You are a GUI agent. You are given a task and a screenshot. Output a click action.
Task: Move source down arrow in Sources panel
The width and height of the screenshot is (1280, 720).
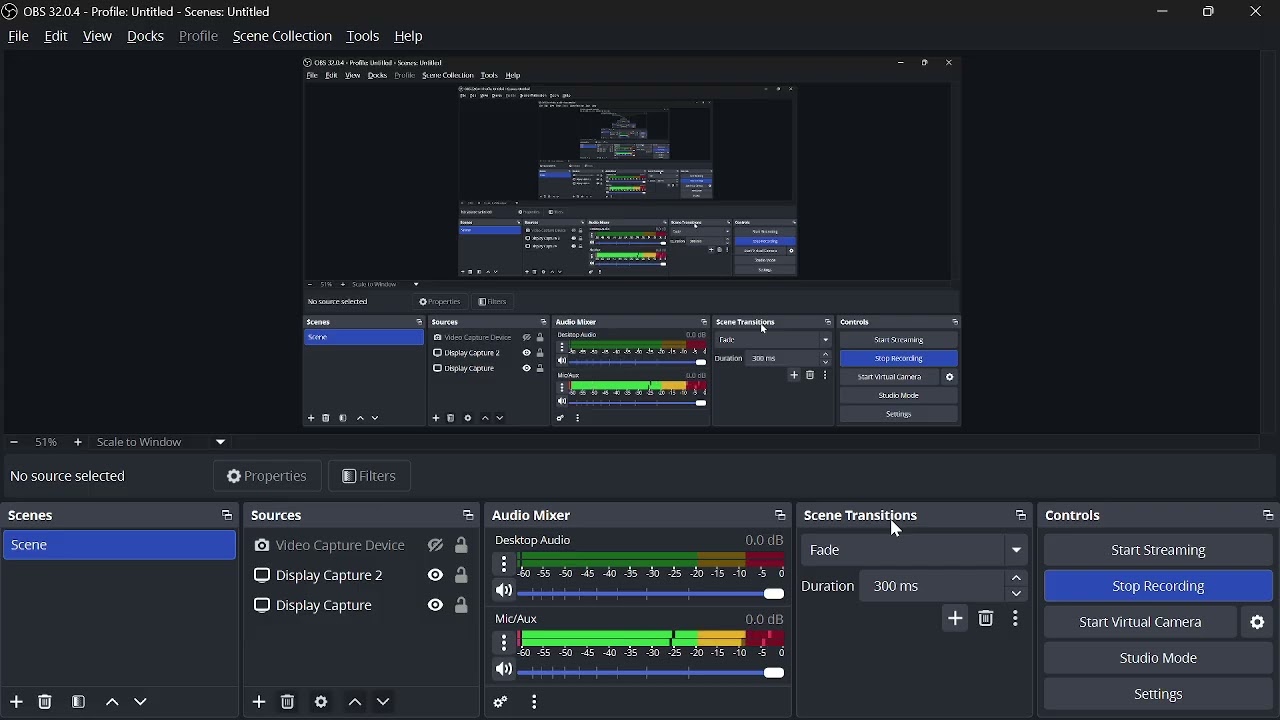click(x=384, y=703)
